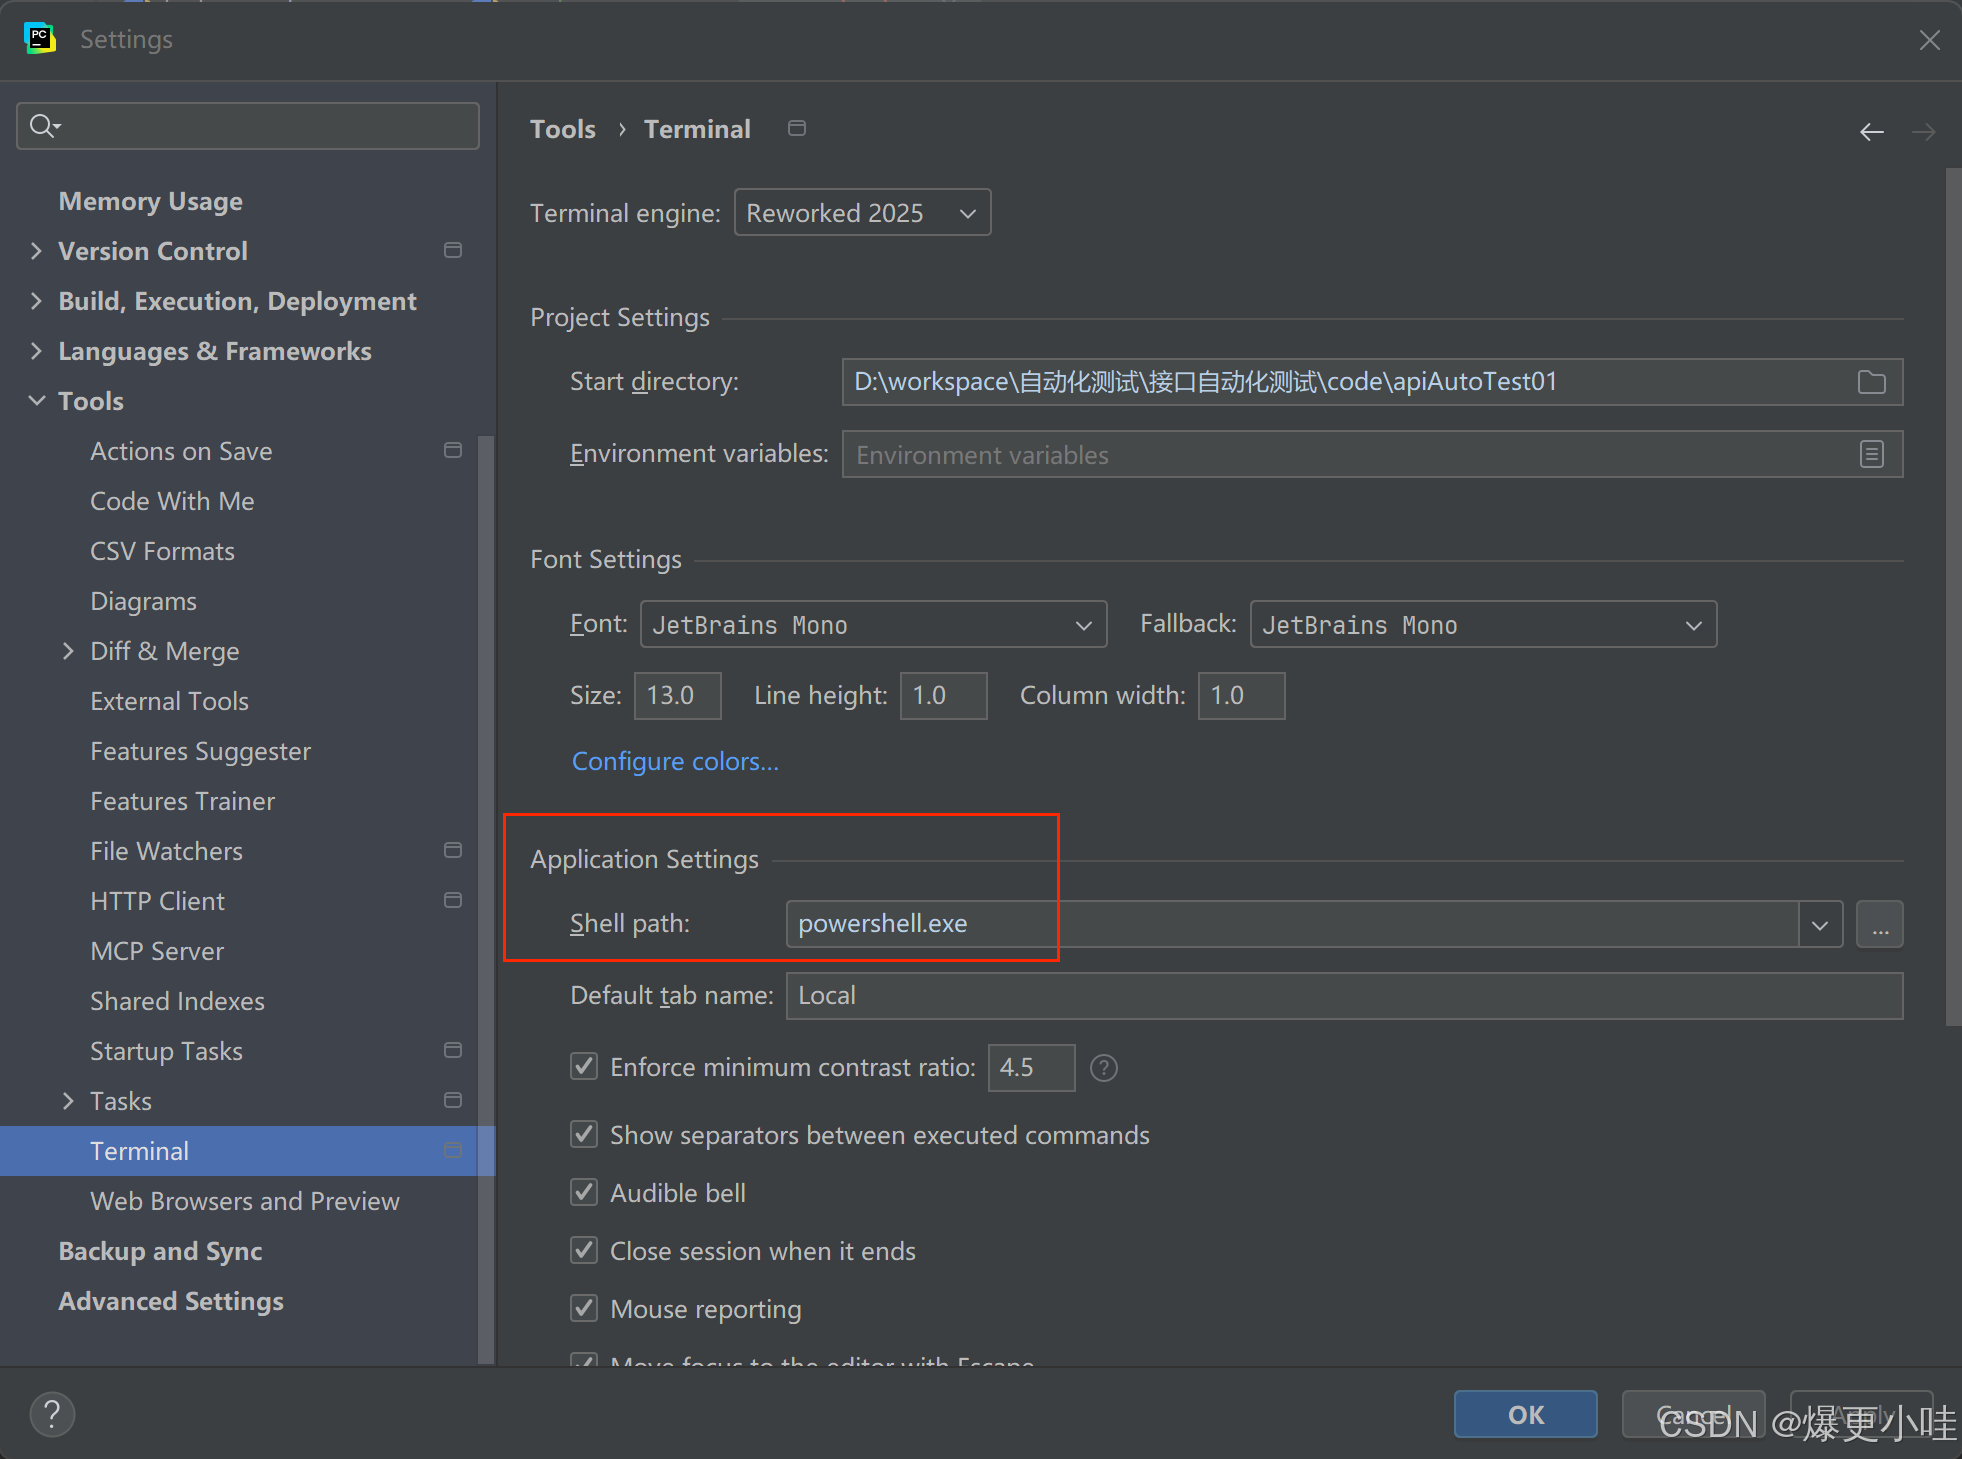Expand the Version Control tree node
Image resolution: width=1962 pixels, height=1459 pixels.
click(x=37, y=251)
